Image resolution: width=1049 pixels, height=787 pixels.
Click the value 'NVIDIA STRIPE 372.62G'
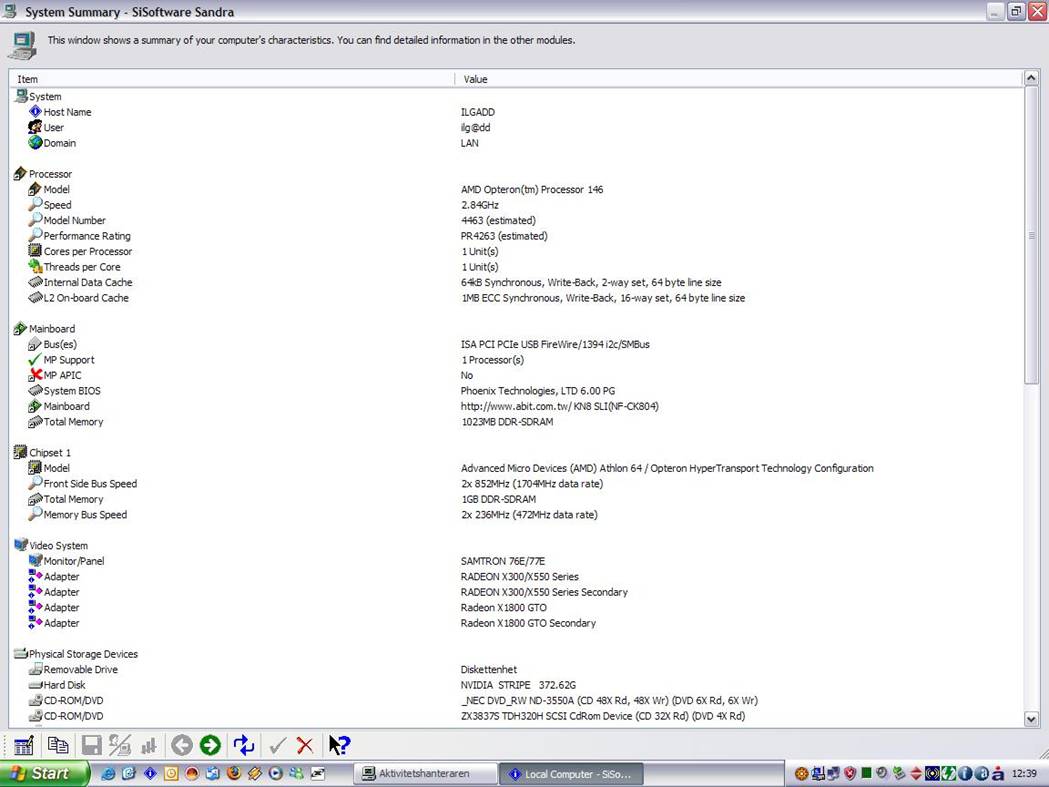coord(518,685)
